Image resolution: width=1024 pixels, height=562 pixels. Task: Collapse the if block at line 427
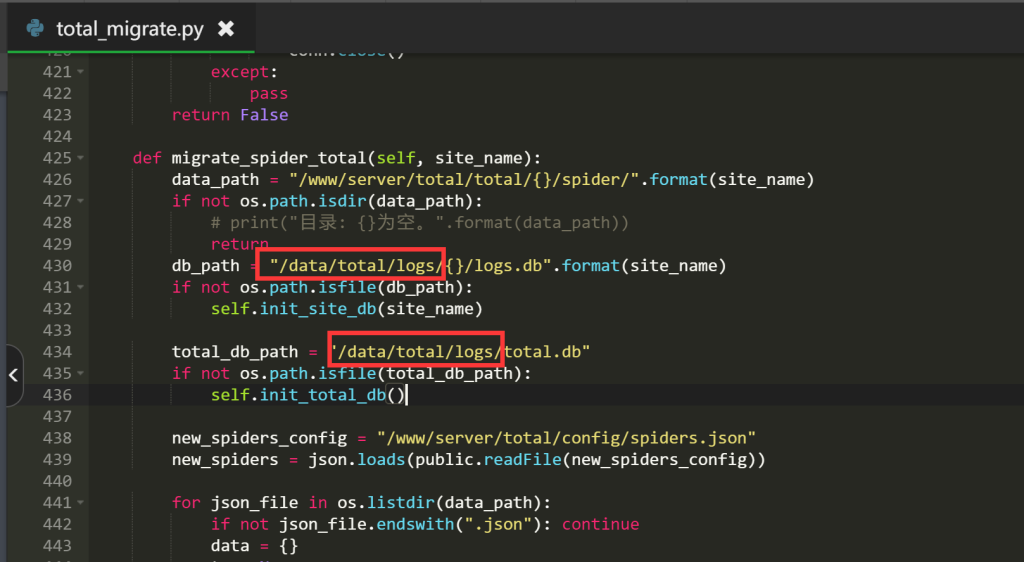(80, 201)
